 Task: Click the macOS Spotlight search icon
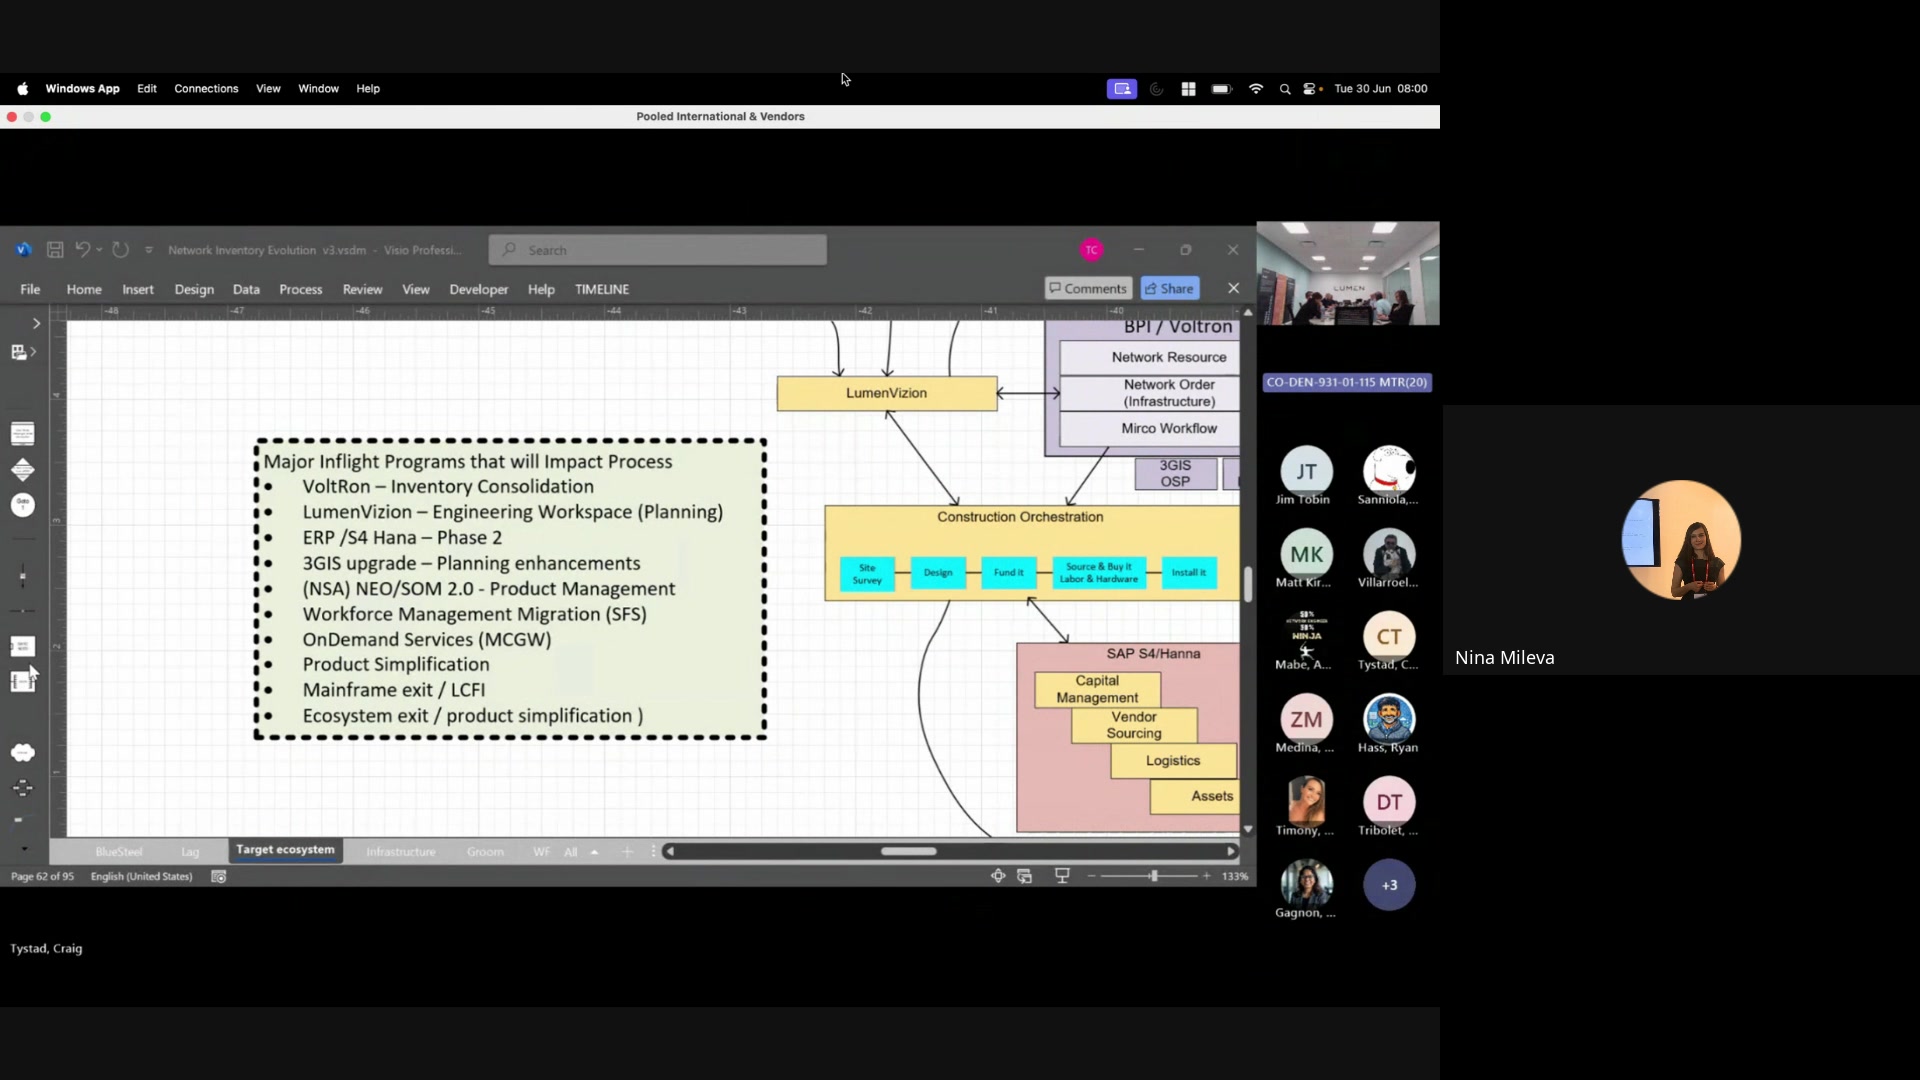coord(1284,89)
